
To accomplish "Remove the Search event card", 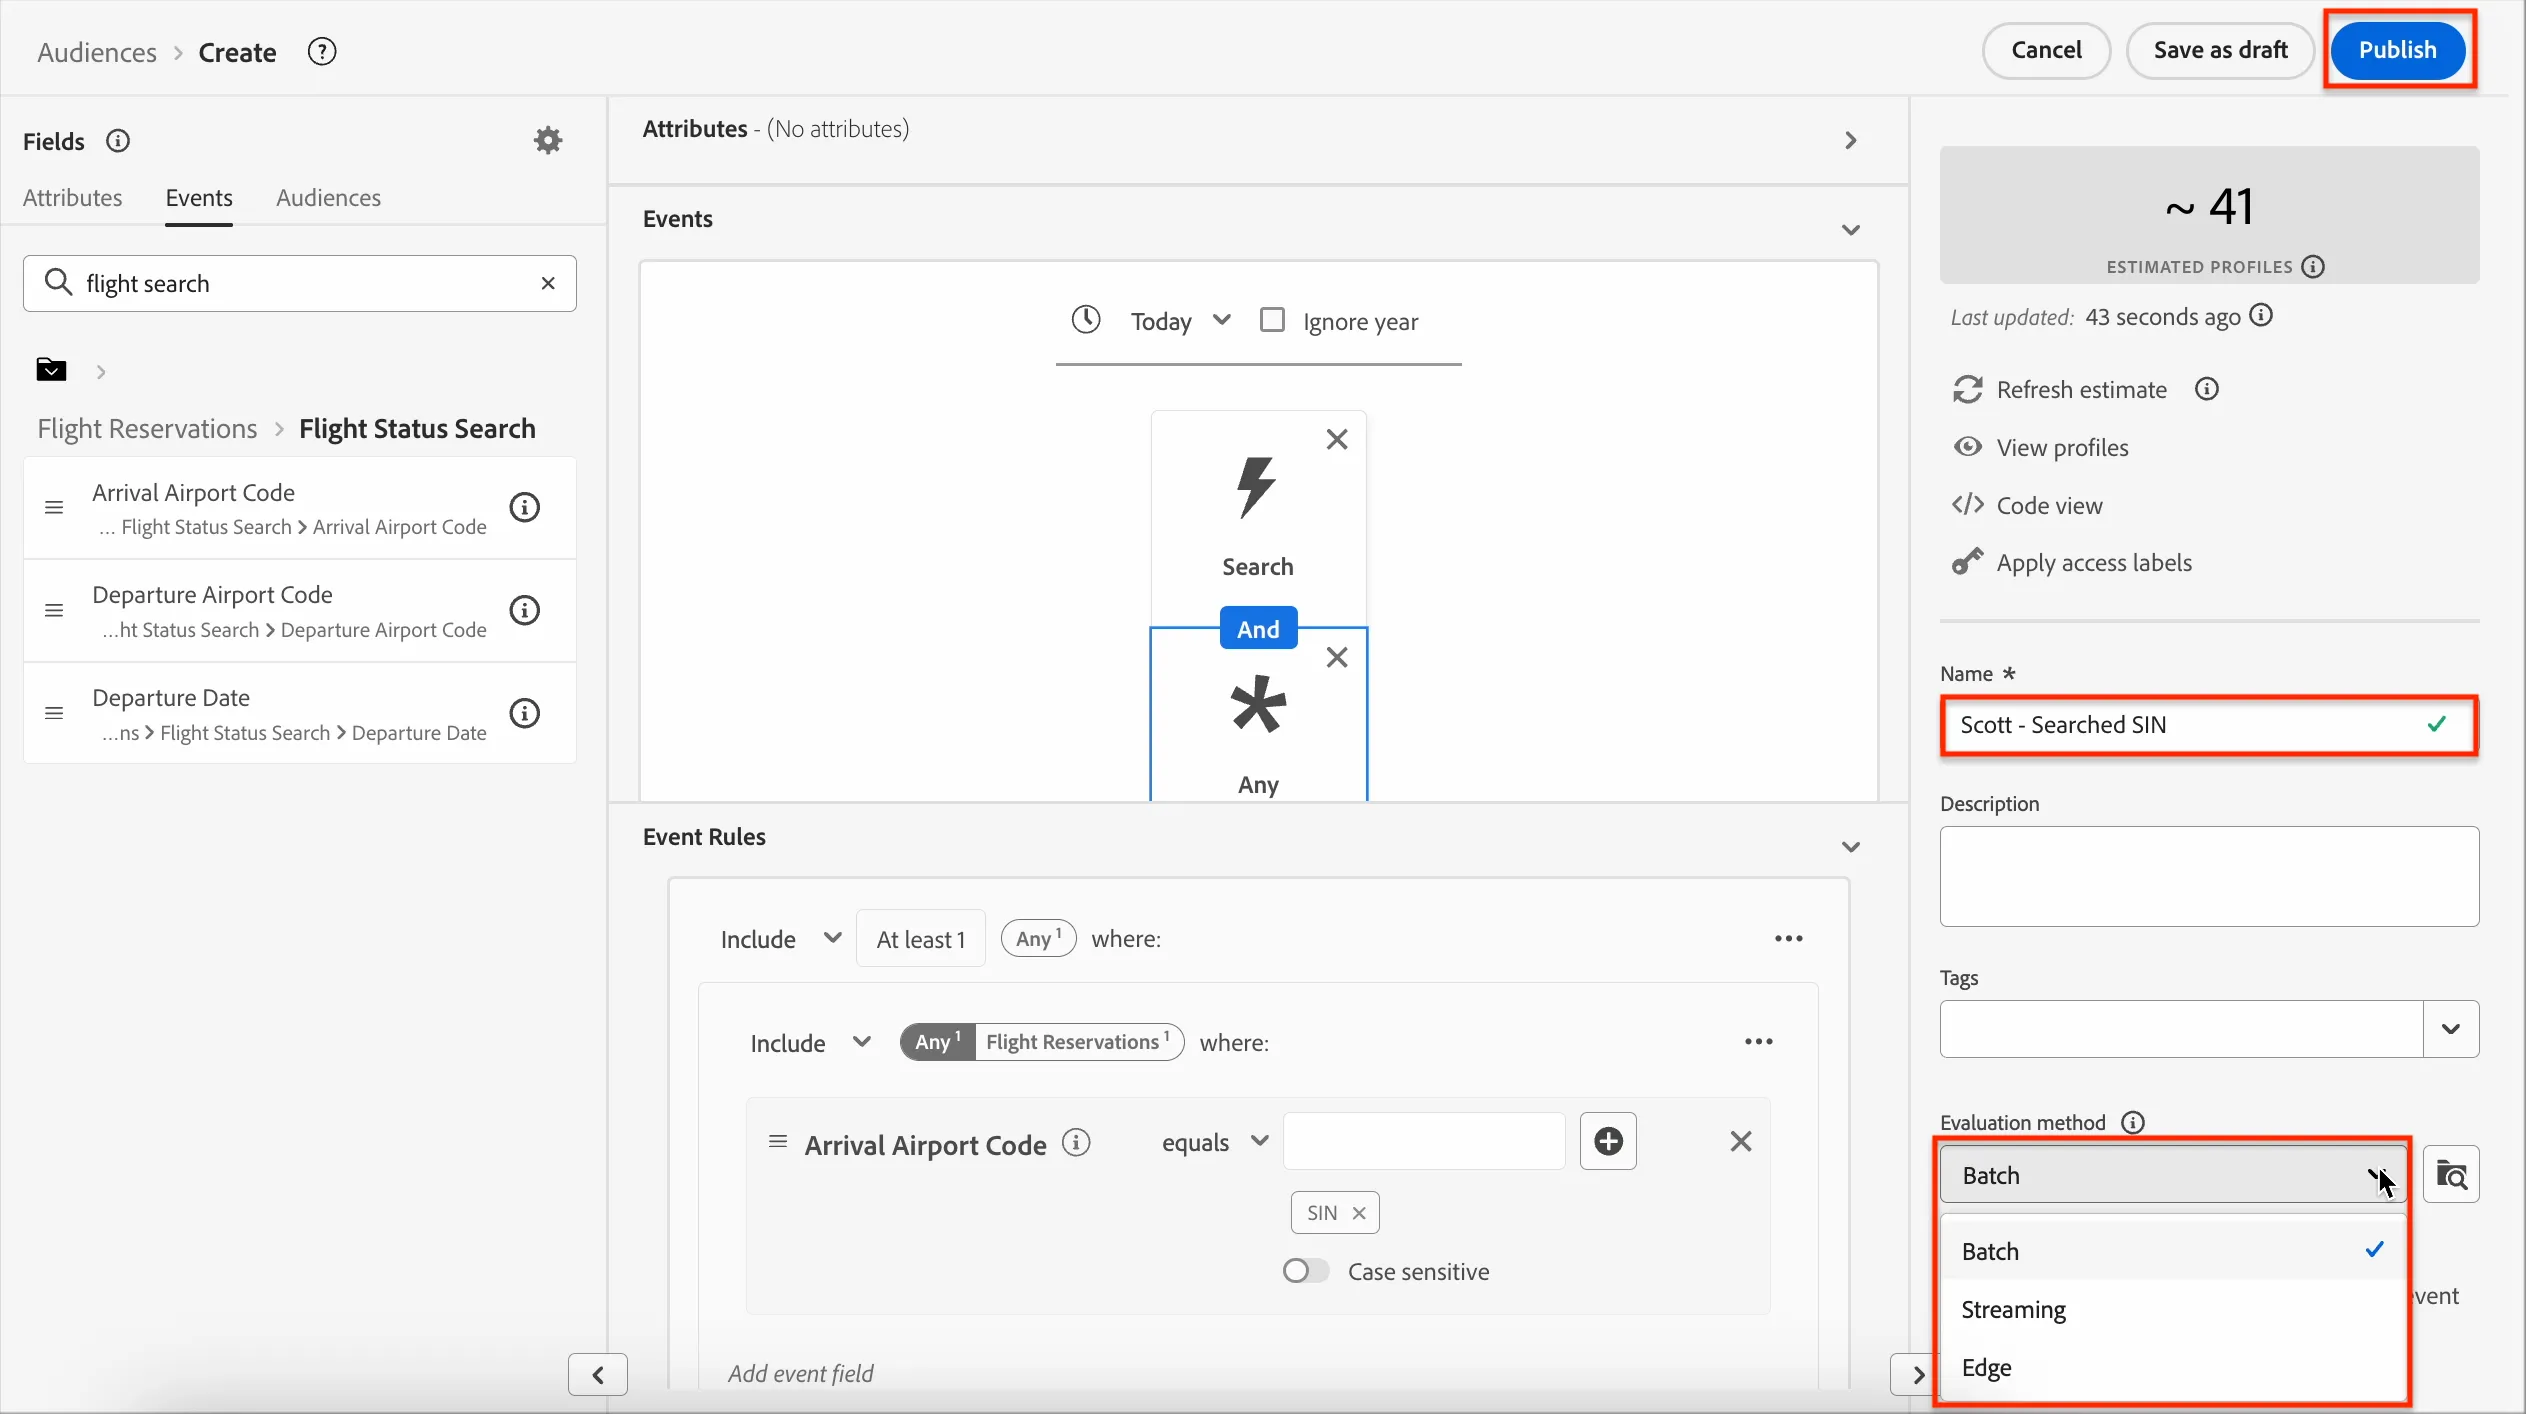I will click(1337, 439).
